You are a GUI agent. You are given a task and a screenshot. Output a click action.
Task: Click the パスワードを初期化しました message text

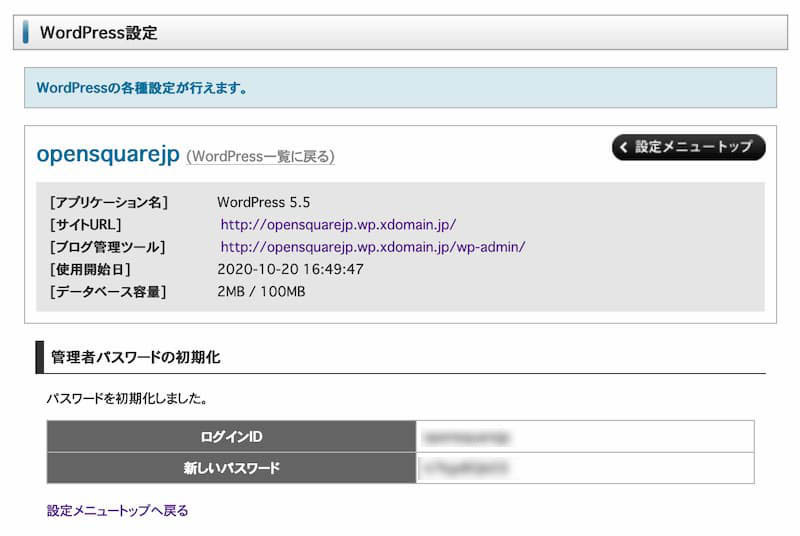click(x=126, y=399)
